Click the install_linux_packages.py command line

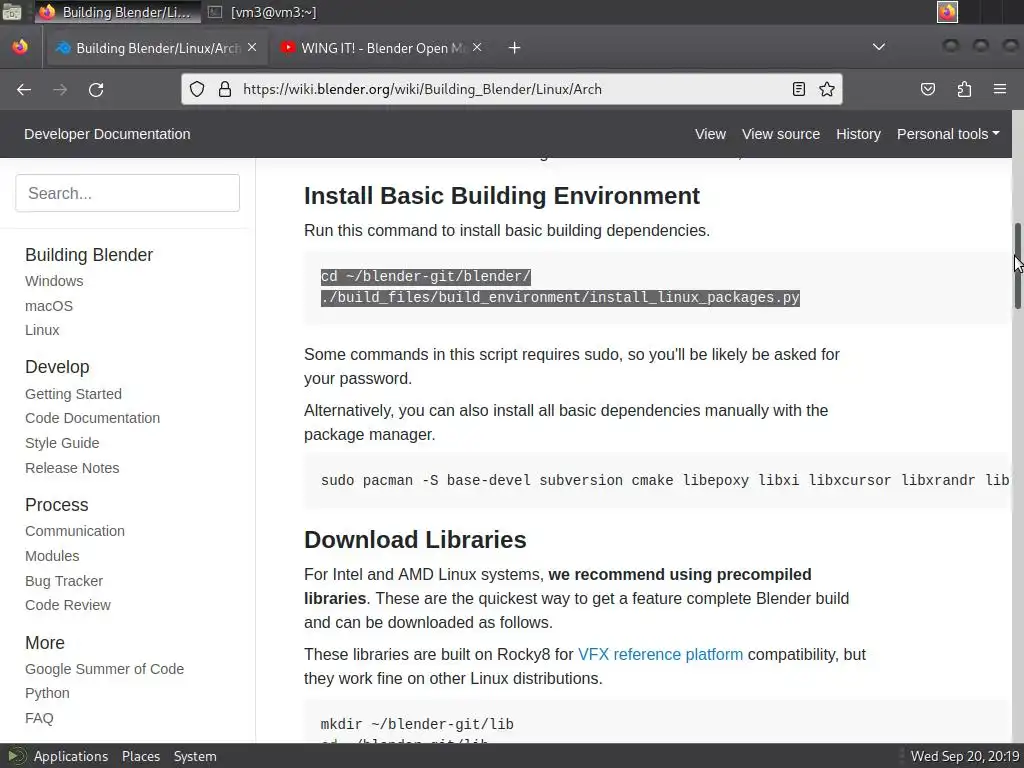(560, 297)
